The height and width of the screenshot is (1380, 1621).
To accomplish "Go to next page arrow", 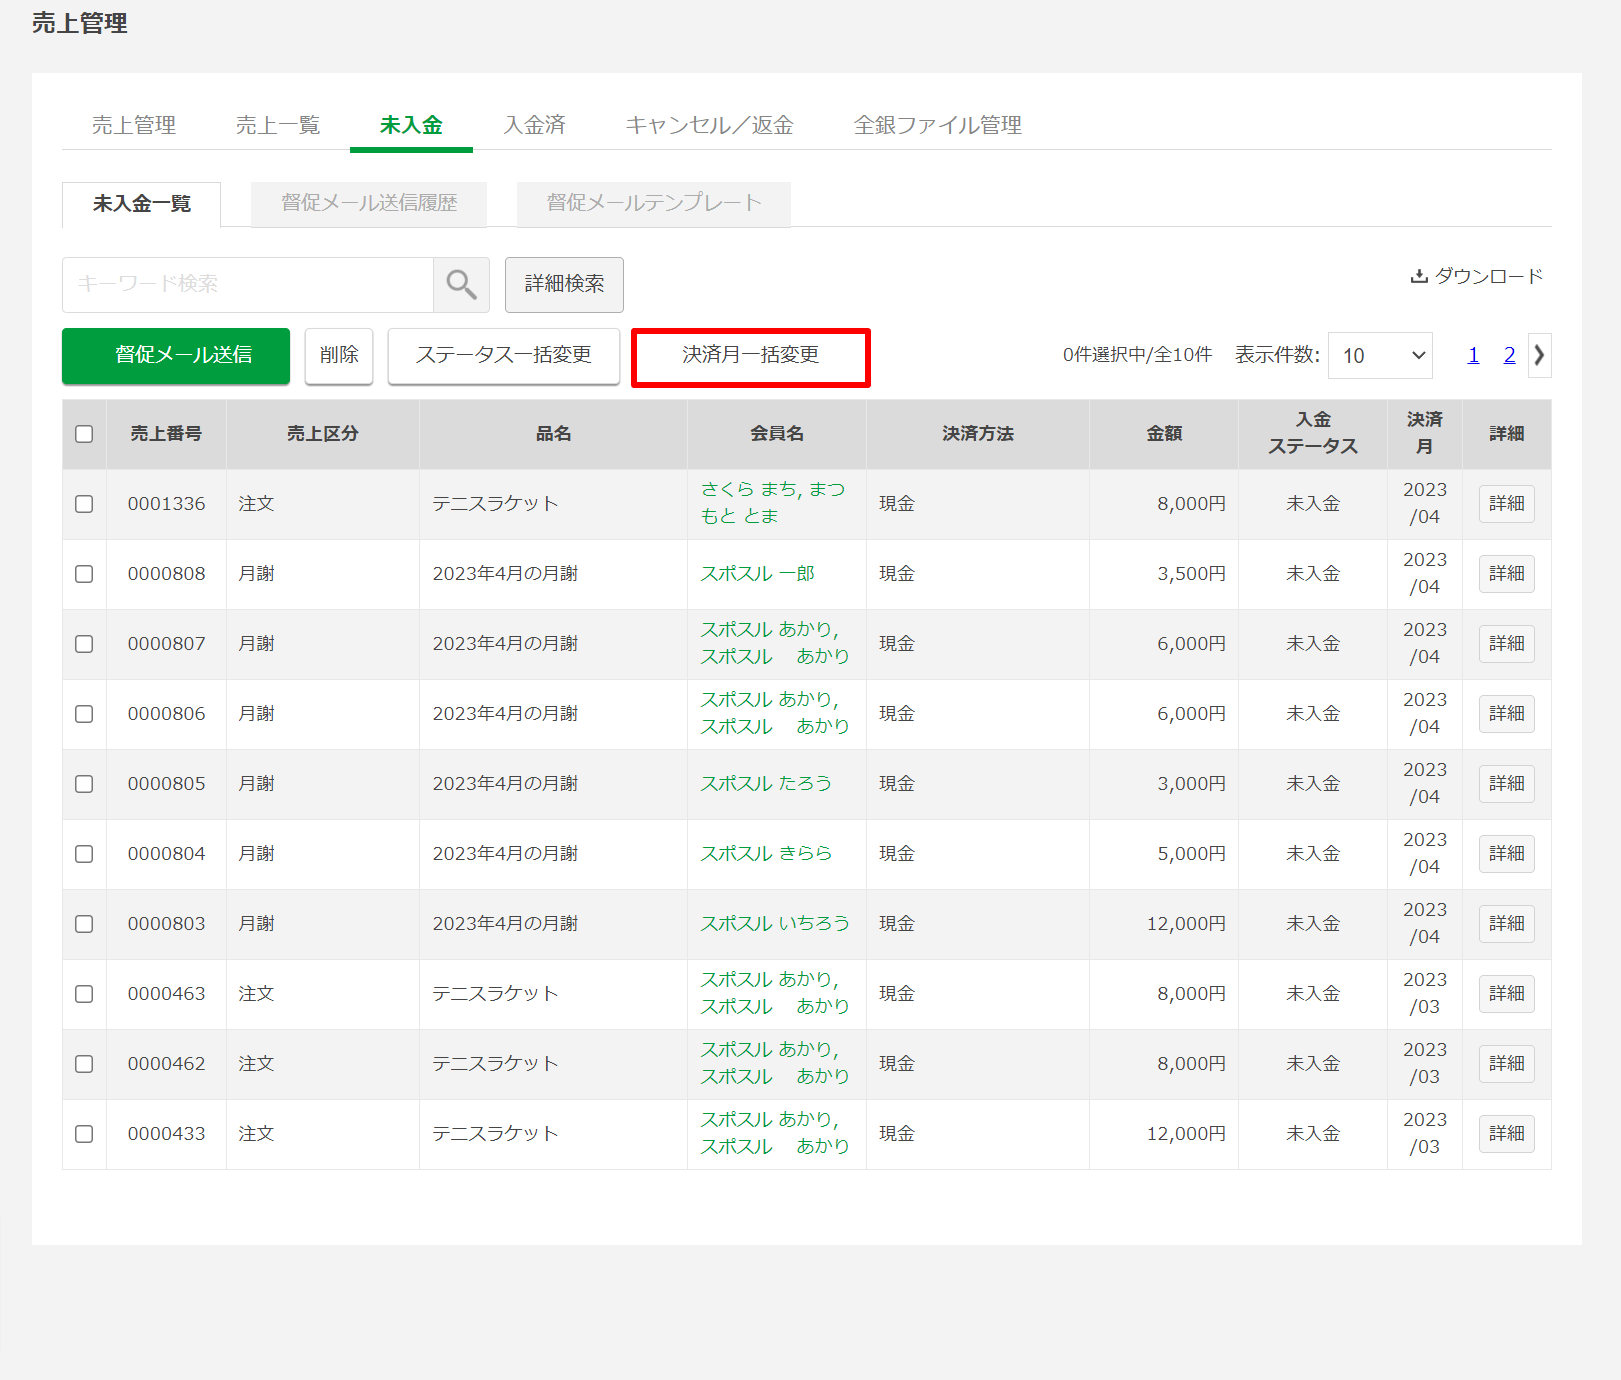I will tap(1540, 355).
